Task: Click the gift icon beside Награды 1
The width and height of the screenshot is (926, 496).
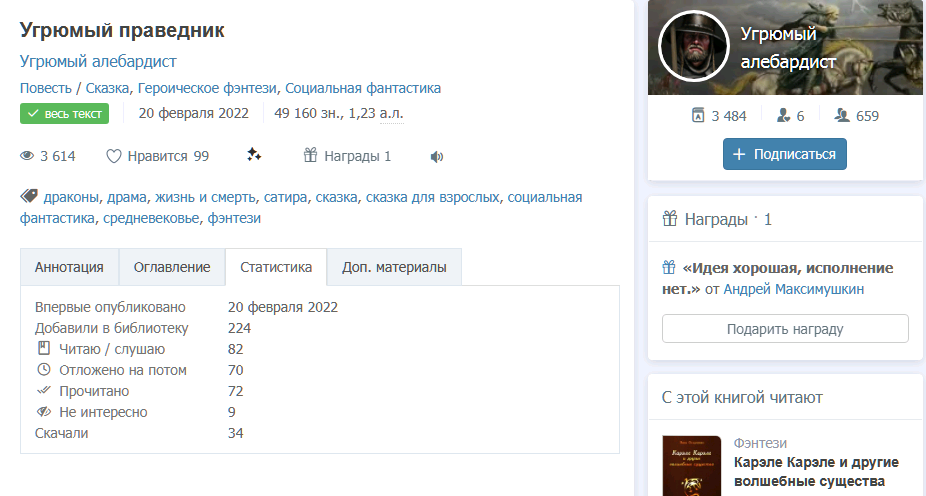Action: (x=310, y=155)
